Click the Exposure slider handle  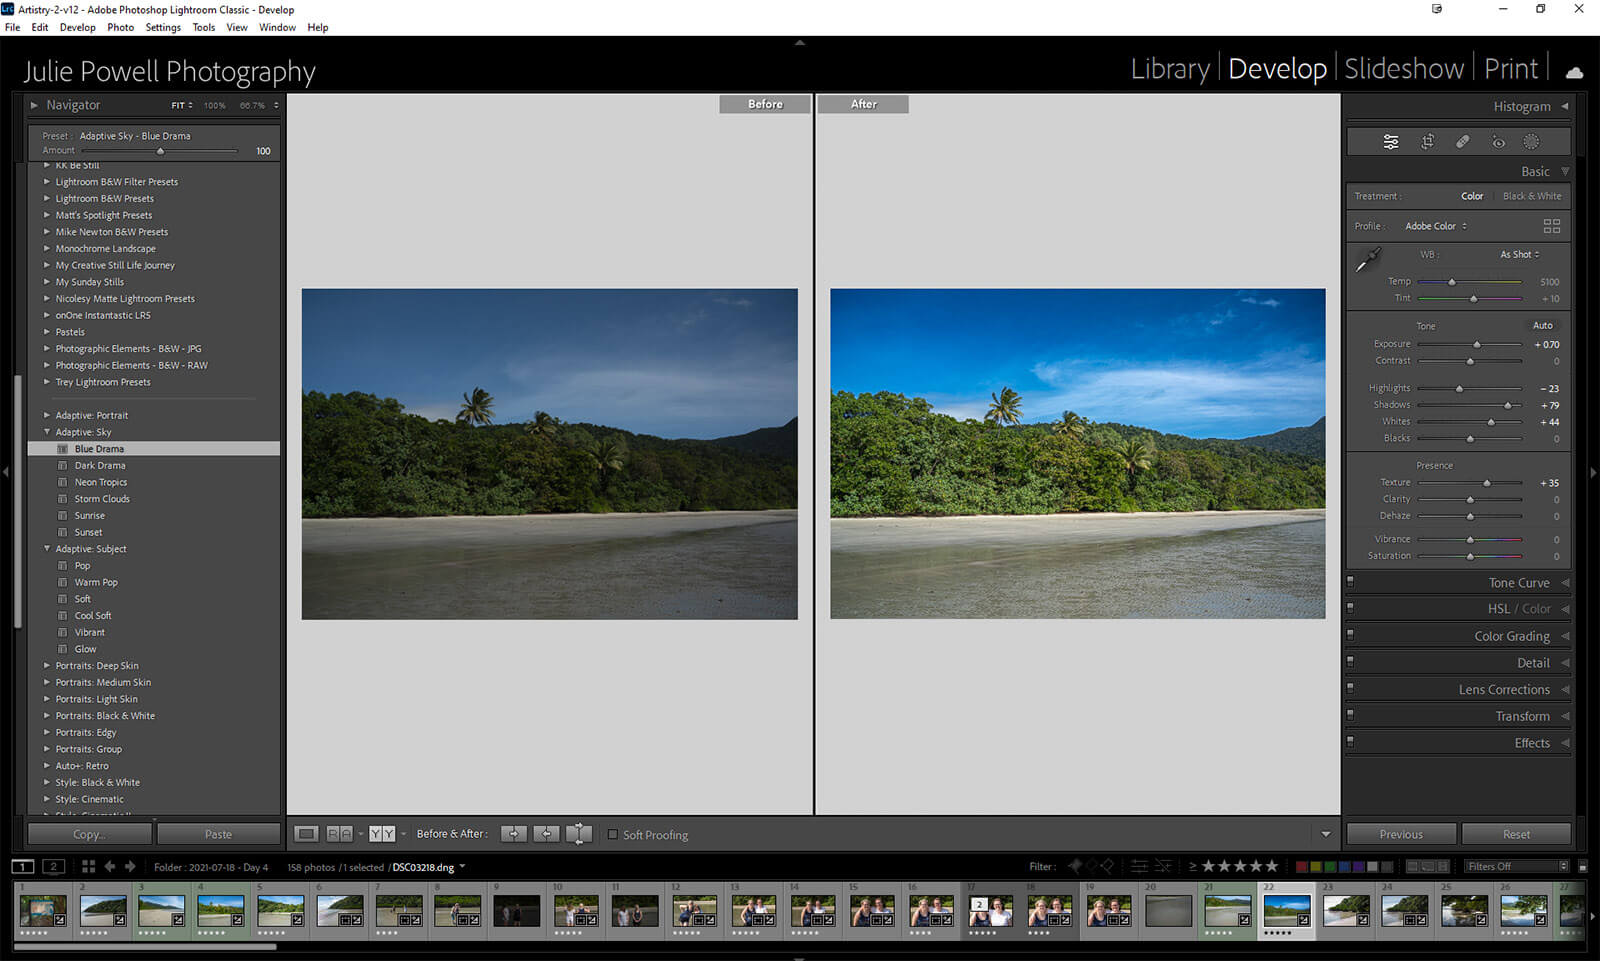coord(1477,345)
